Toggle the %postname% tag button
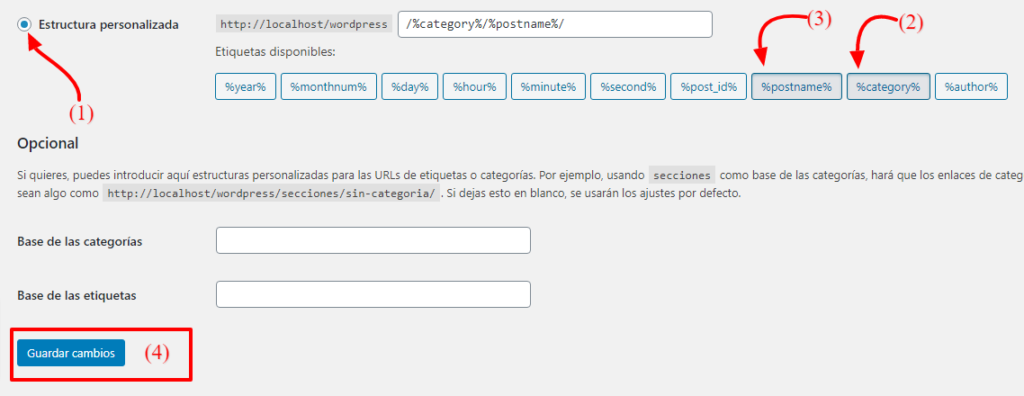 click(x=796, y=86)
